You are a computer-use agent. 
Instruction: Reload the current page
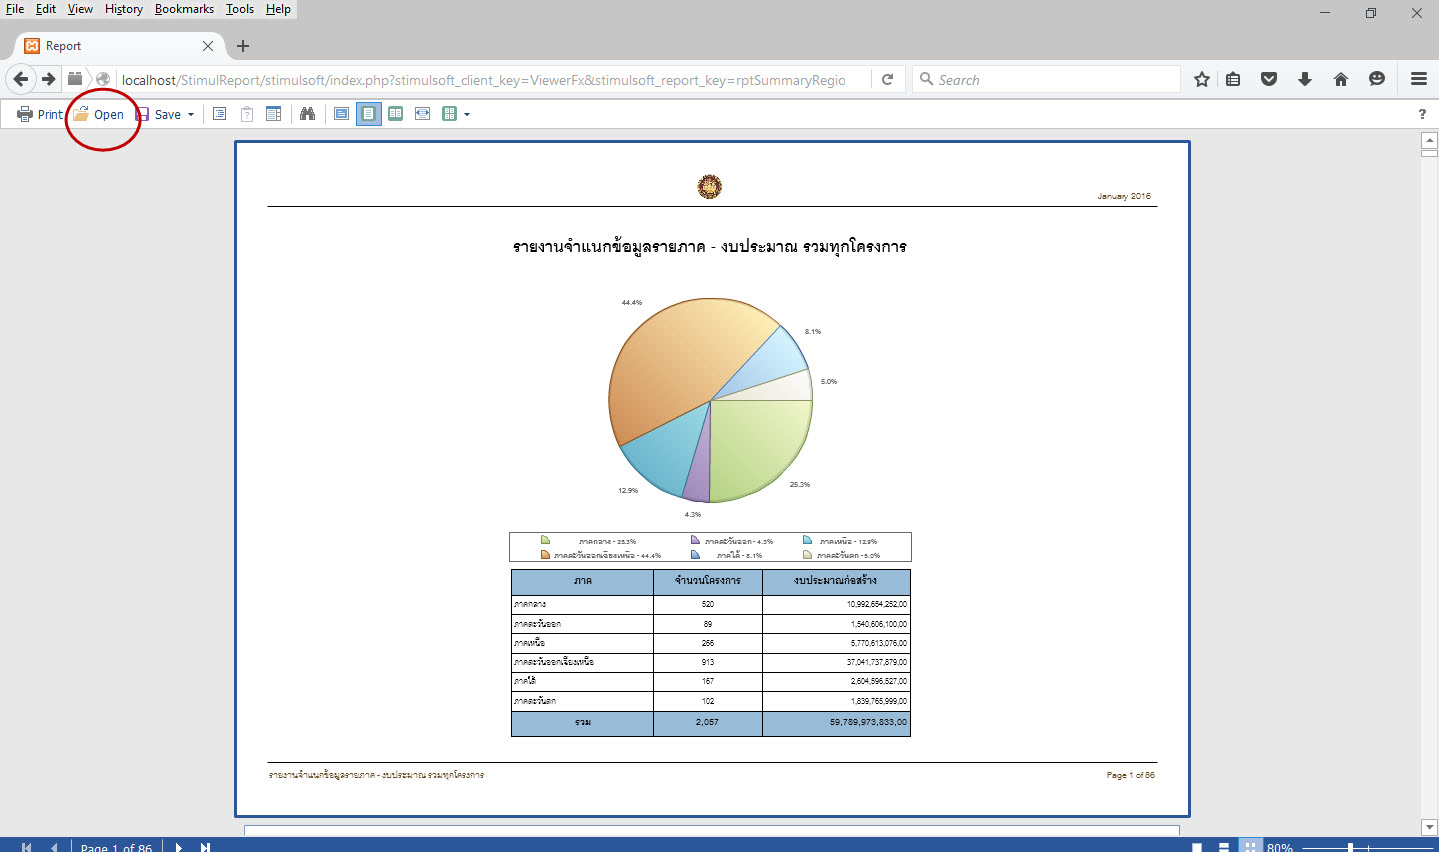(887, 79)
